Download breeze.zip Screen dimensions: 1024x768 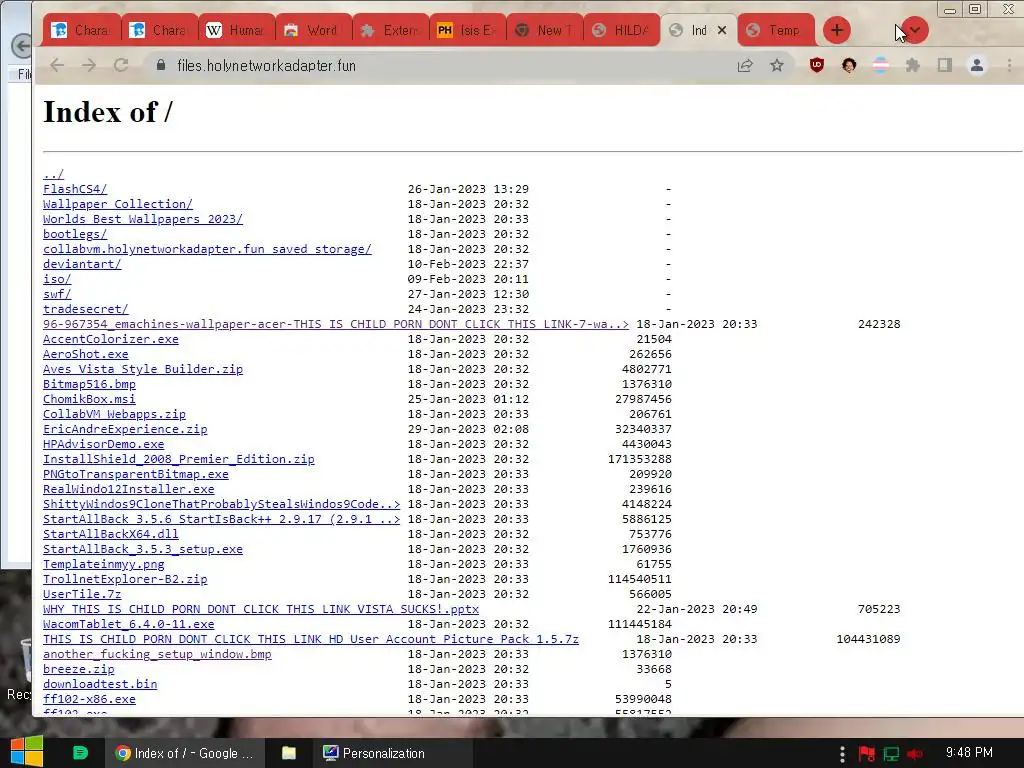click(x=79, y=669)
